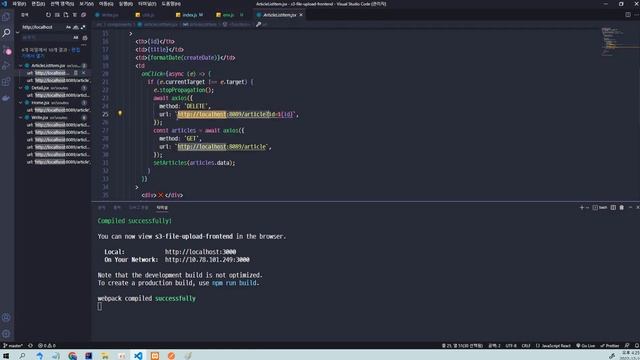Open notifications bell in status bar
Screen dimensions: 640x360
(636, 345)
